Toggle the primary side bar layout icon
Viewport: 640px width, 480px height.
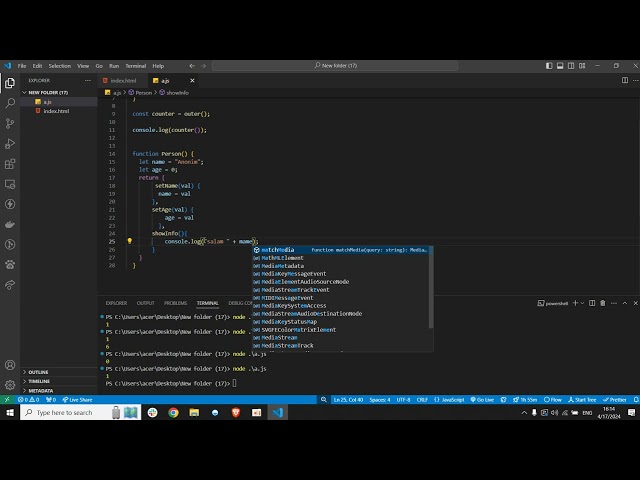tap(549, 66)
